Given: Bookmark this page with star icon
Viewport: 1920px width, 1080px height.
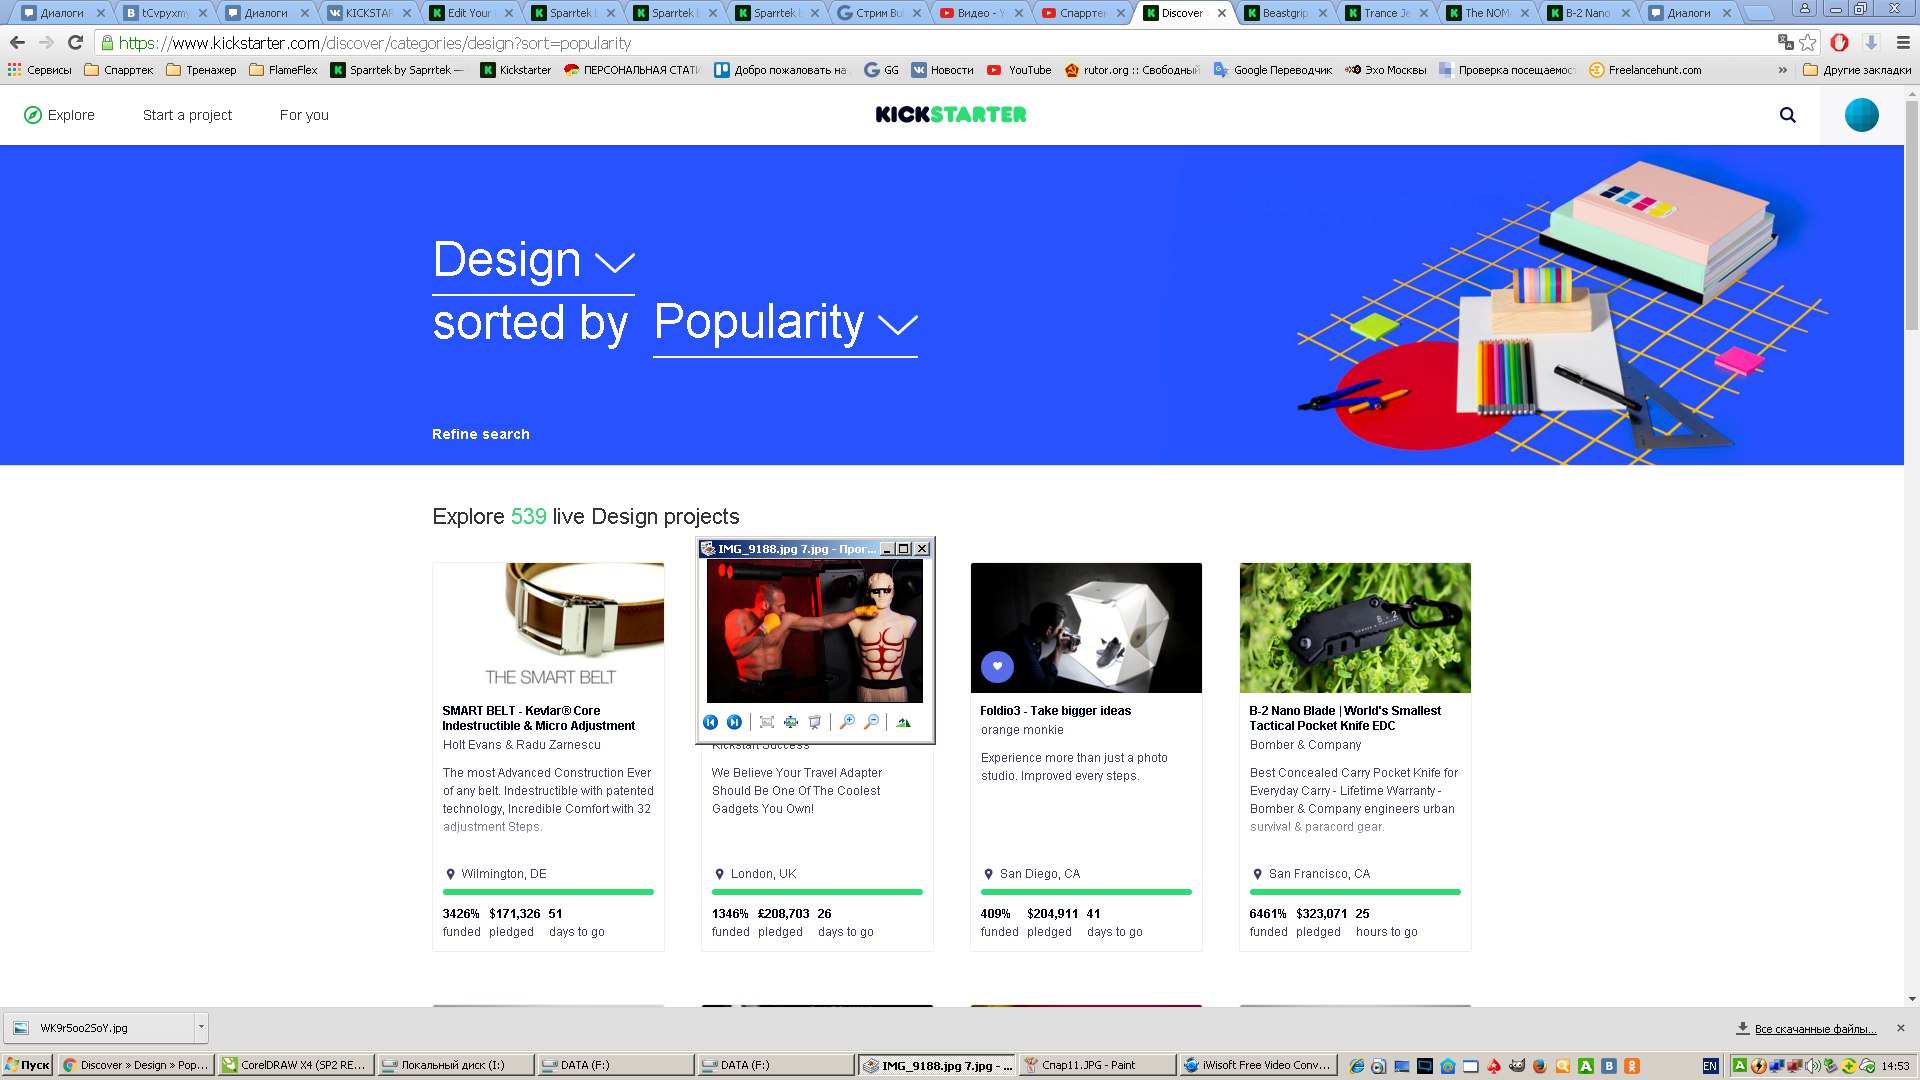Looking at the screenshot, I should (x=1807, y=43).
